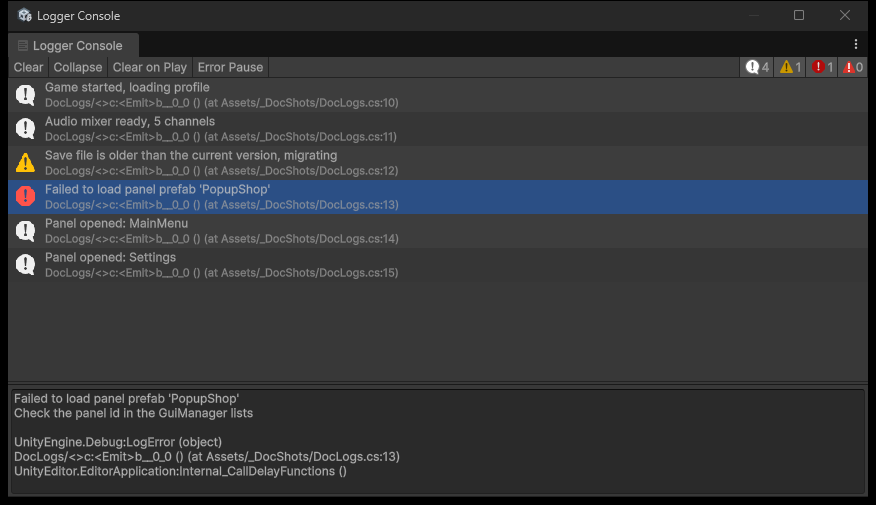Select 'Save file is older' warning log
This screenshot has width=876, height=505.
438,163
